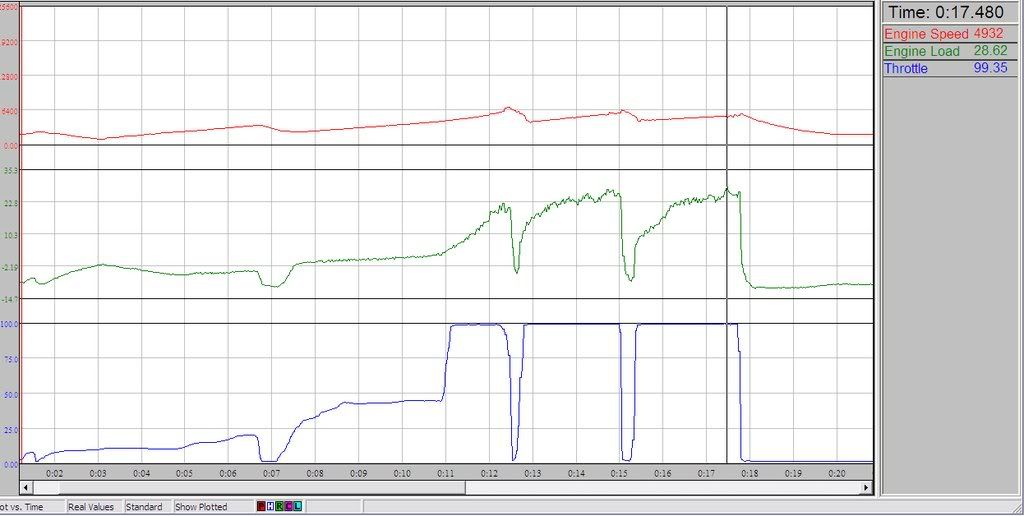Click the 0:07 time axis label

(272, 473)
